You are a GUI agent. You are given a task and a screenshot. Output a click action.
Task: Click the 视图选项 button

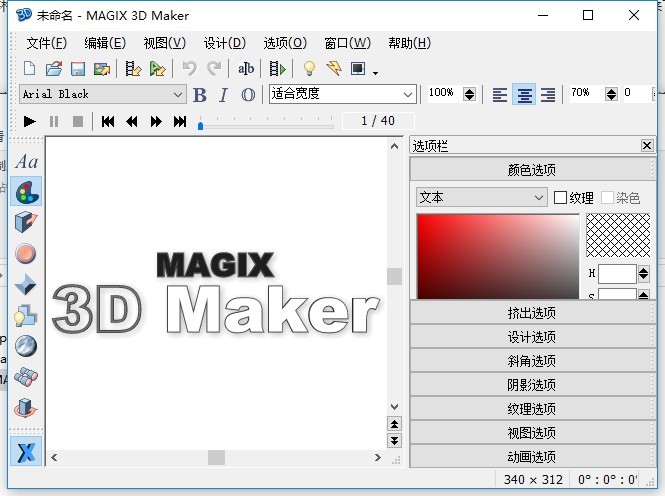[532, 433]
